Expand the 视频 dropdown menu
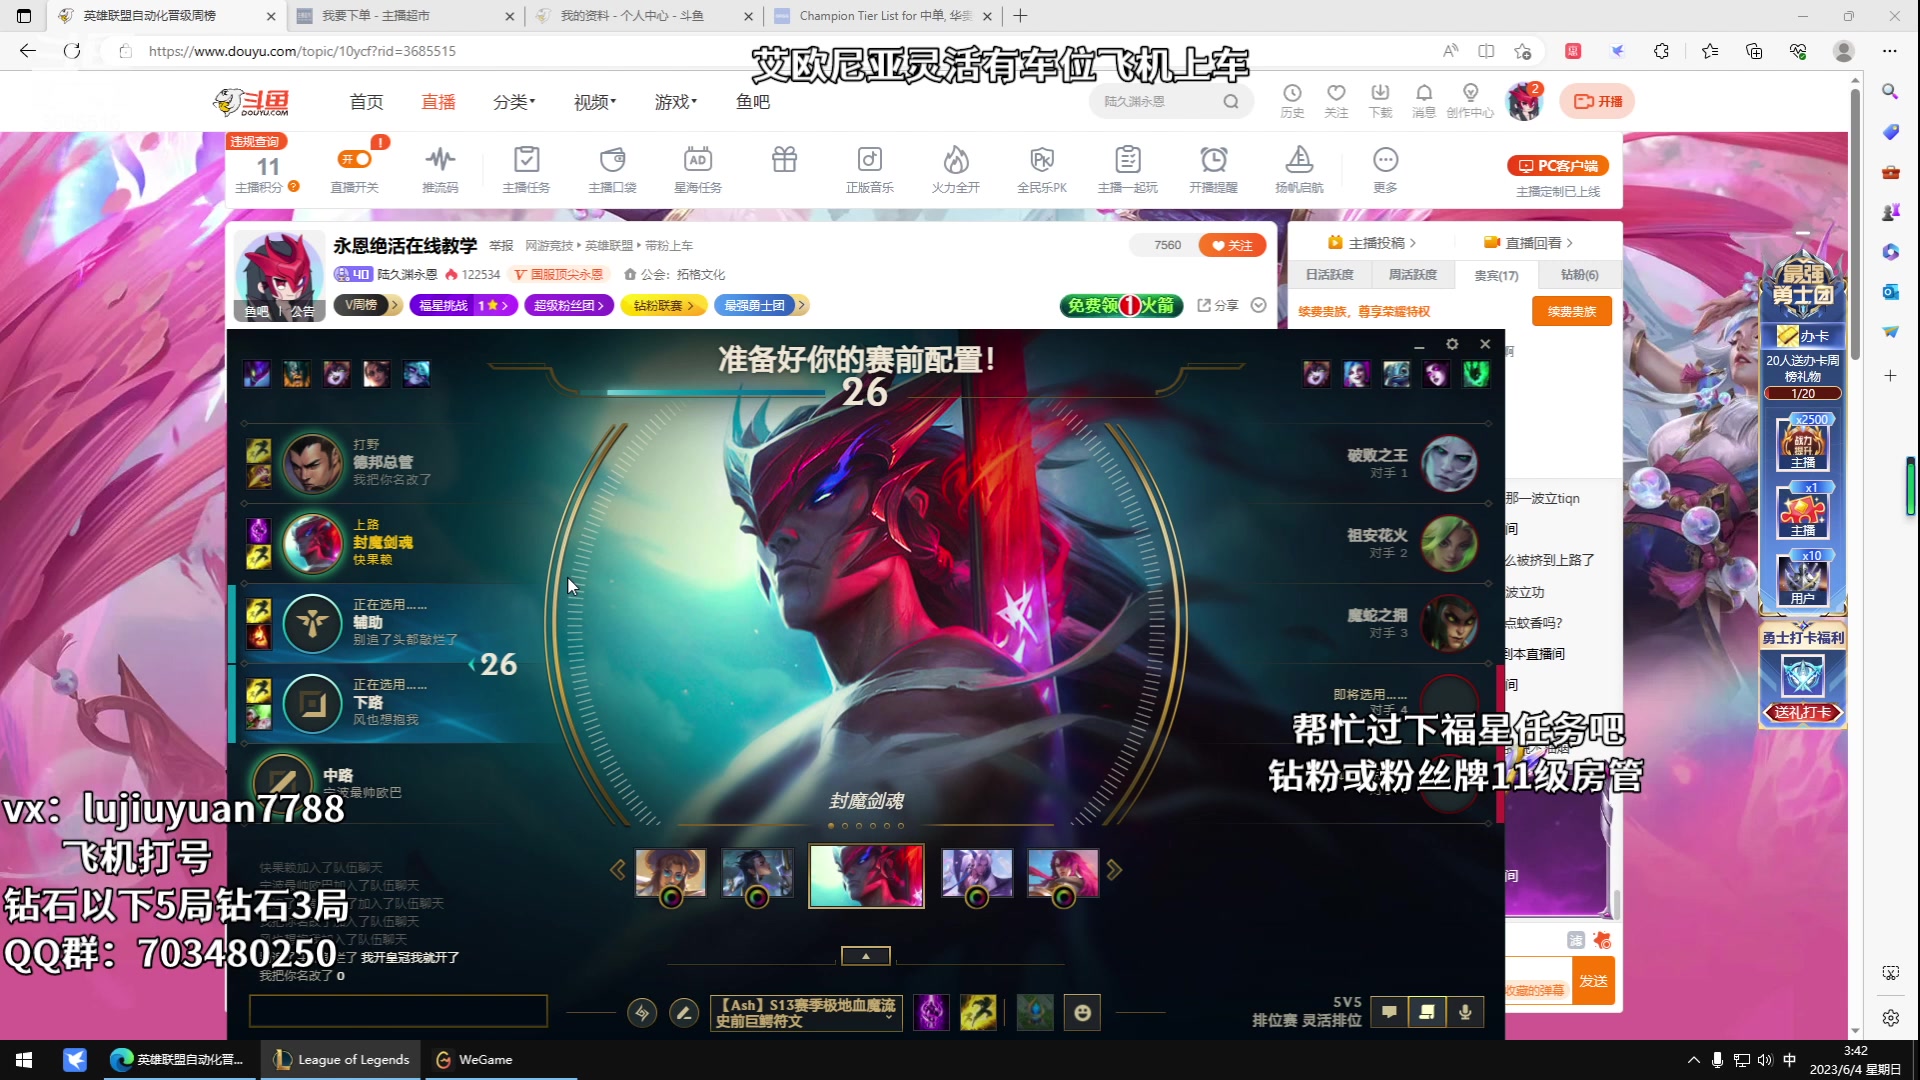1920x1080 pixels. pos(595,102)
